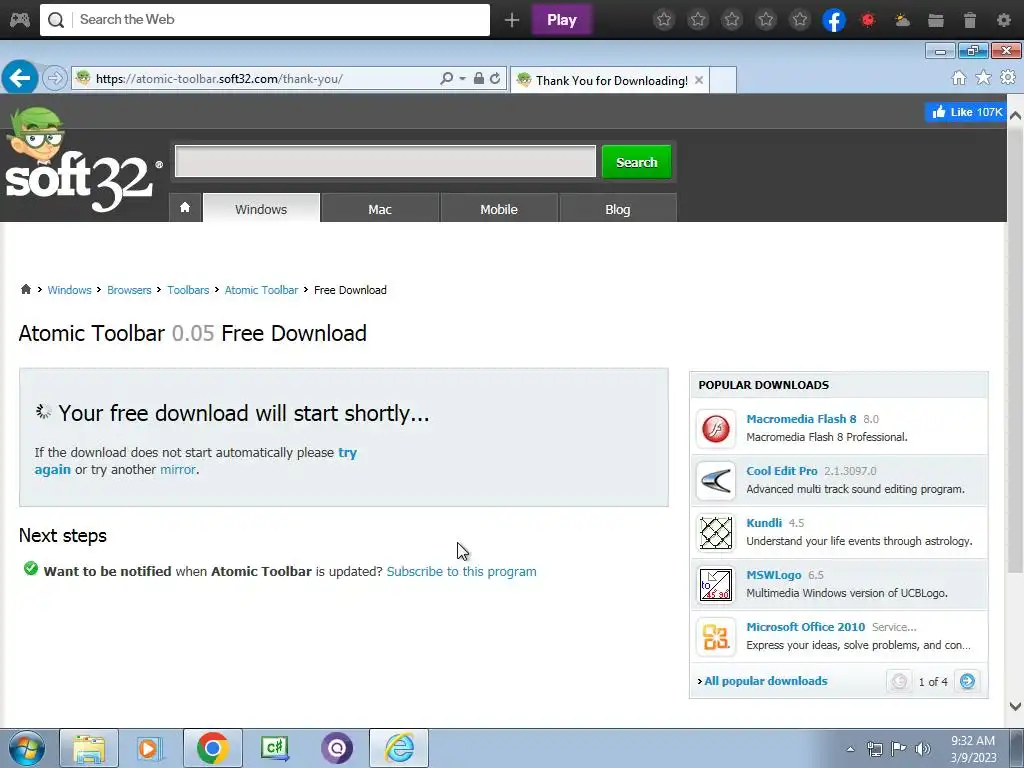The image size is (1024, 768).
Task: Select the Windows nav tab
Action: pyautogui.click(x=261, y=209)
